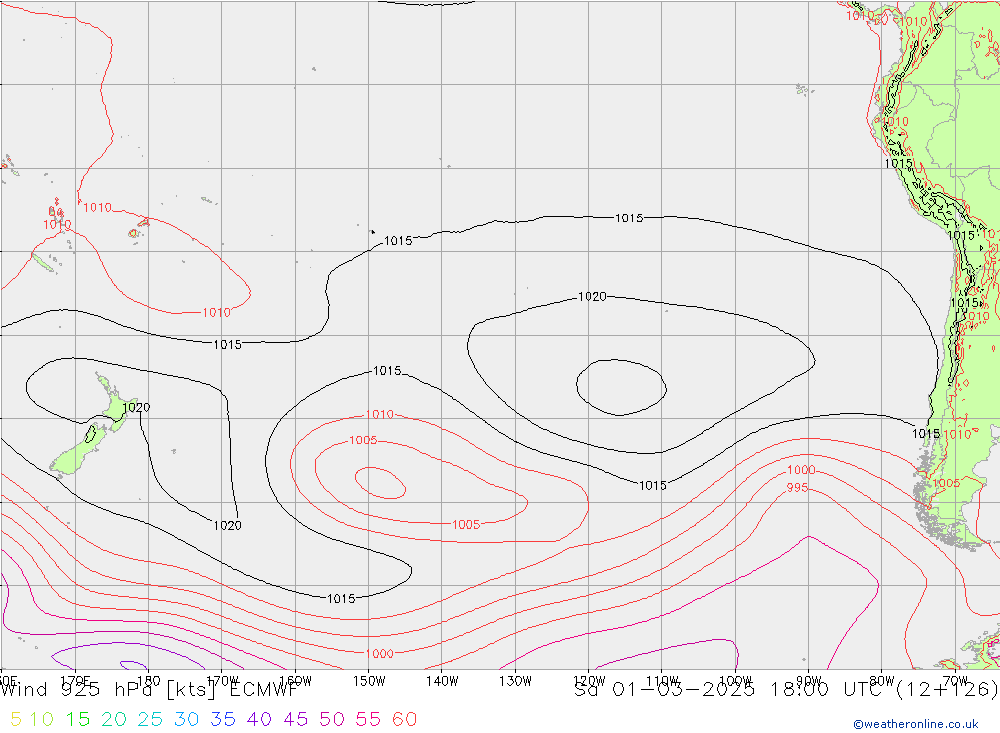Click the '45' knots legend value
Image resolution: width=1000 pixels, height=733 pixels.
click(x=296, y=720)
